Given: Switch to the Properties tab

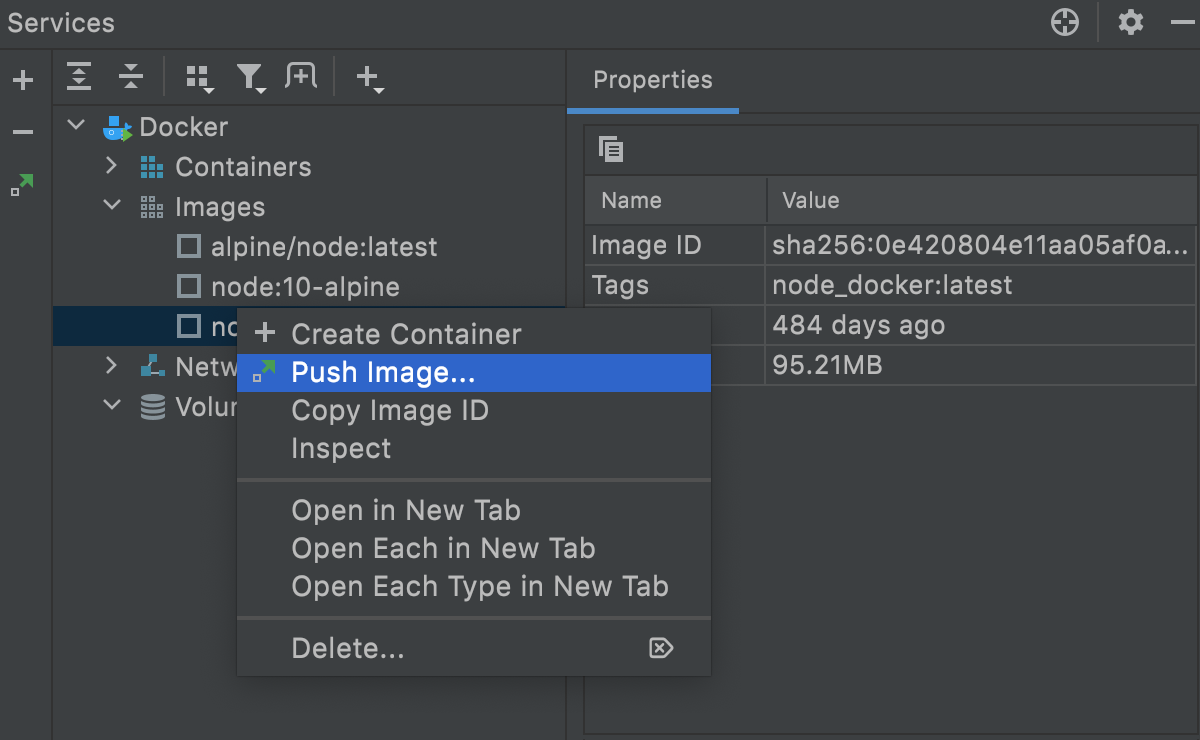Looking at the screenshot, I should coord(653,80).
